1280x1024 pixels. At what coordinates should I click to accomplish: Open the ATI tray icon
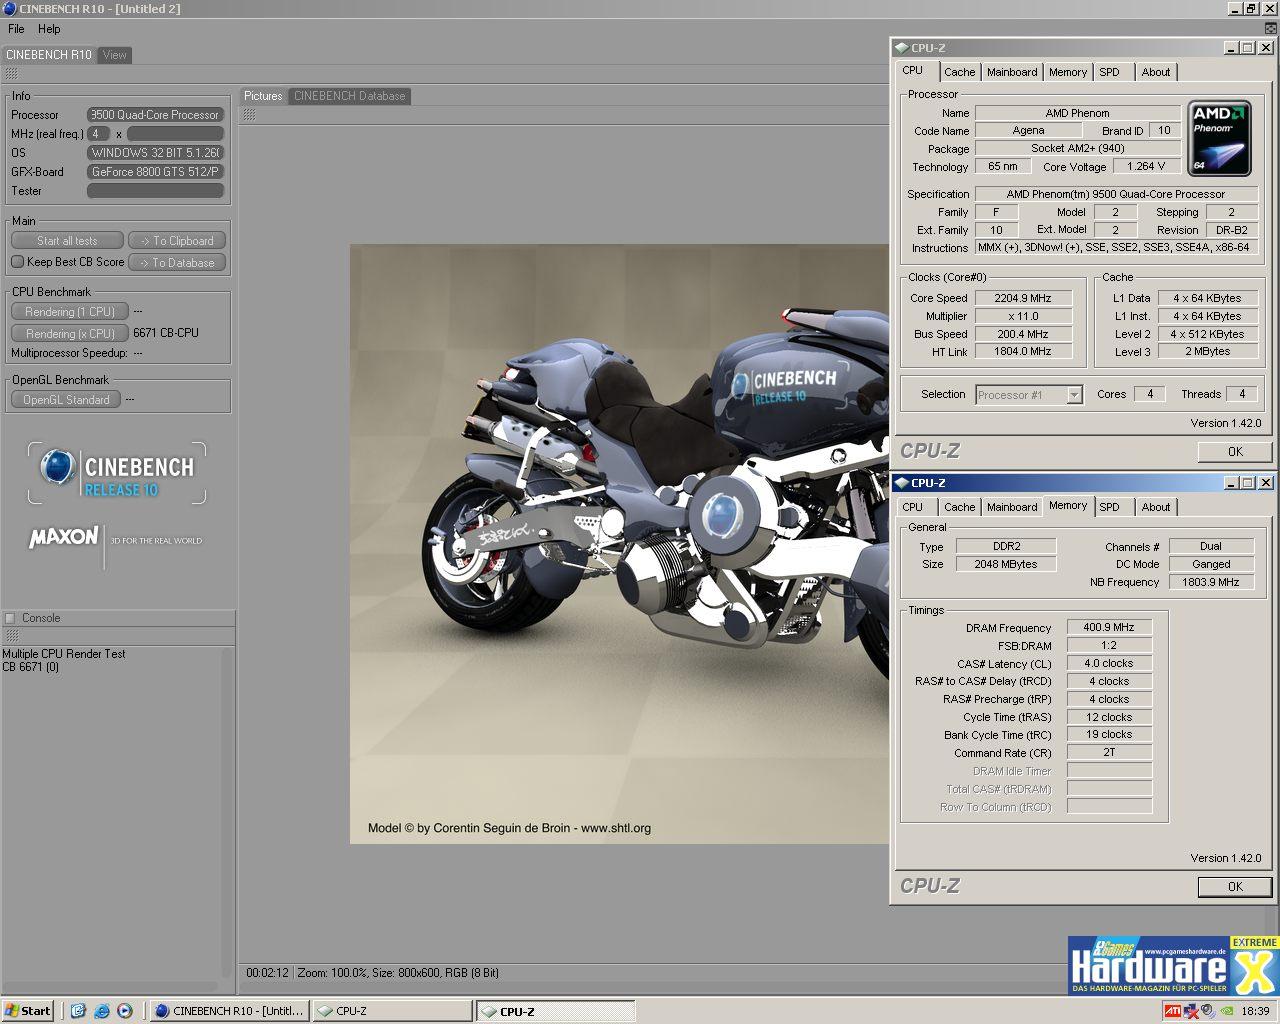1172,1011
